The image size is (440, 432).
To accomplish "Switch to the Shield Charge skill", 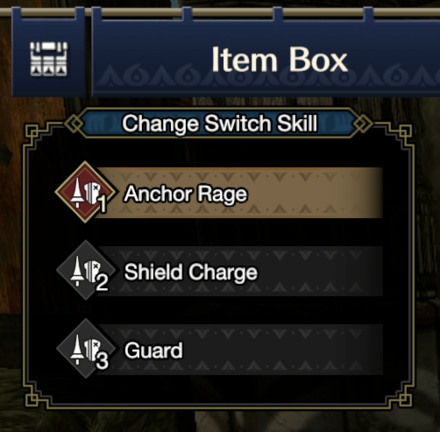I will pos(191,272).
